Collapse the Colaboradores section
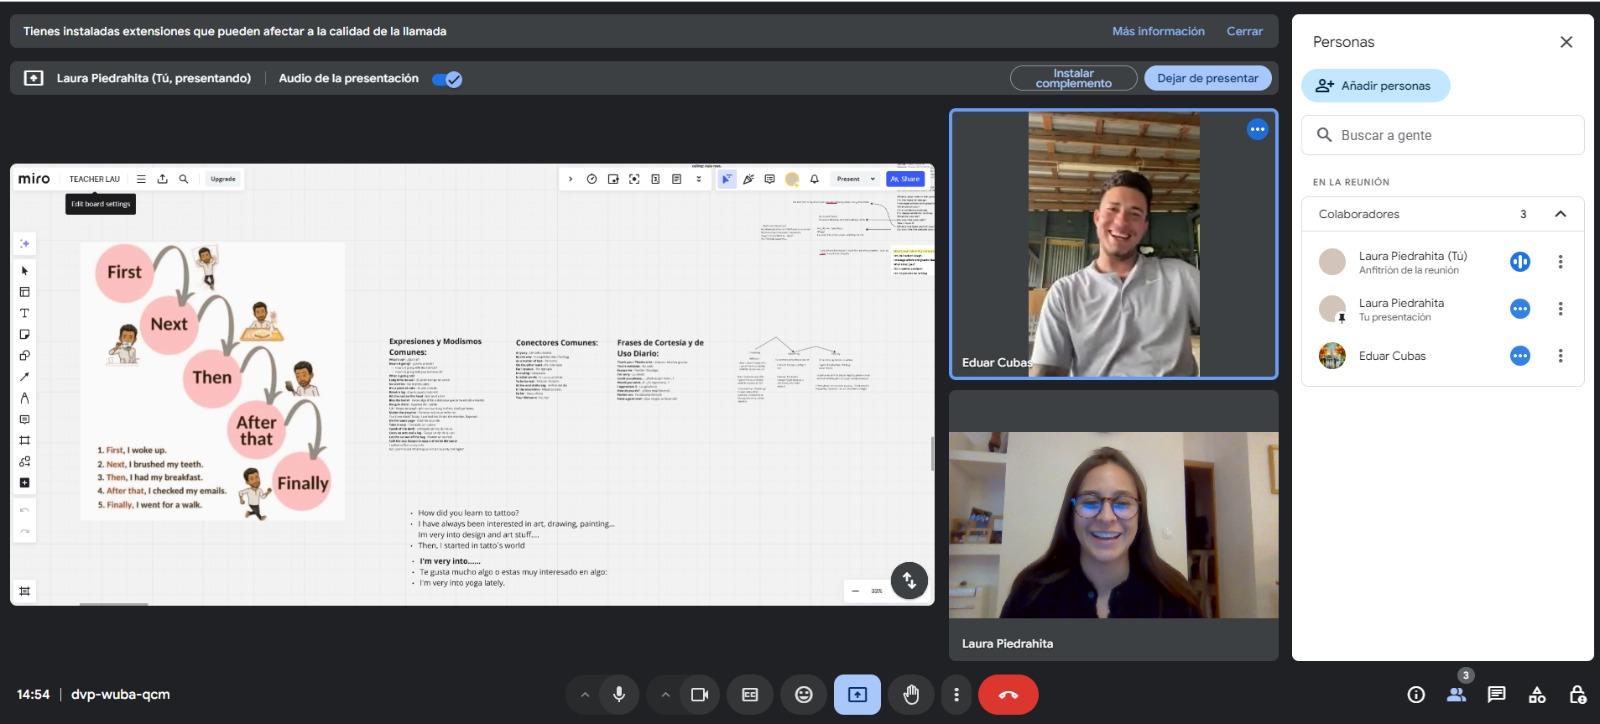Image resolution: width=1600 pixels, height=724 pixels. [1560, 214]
